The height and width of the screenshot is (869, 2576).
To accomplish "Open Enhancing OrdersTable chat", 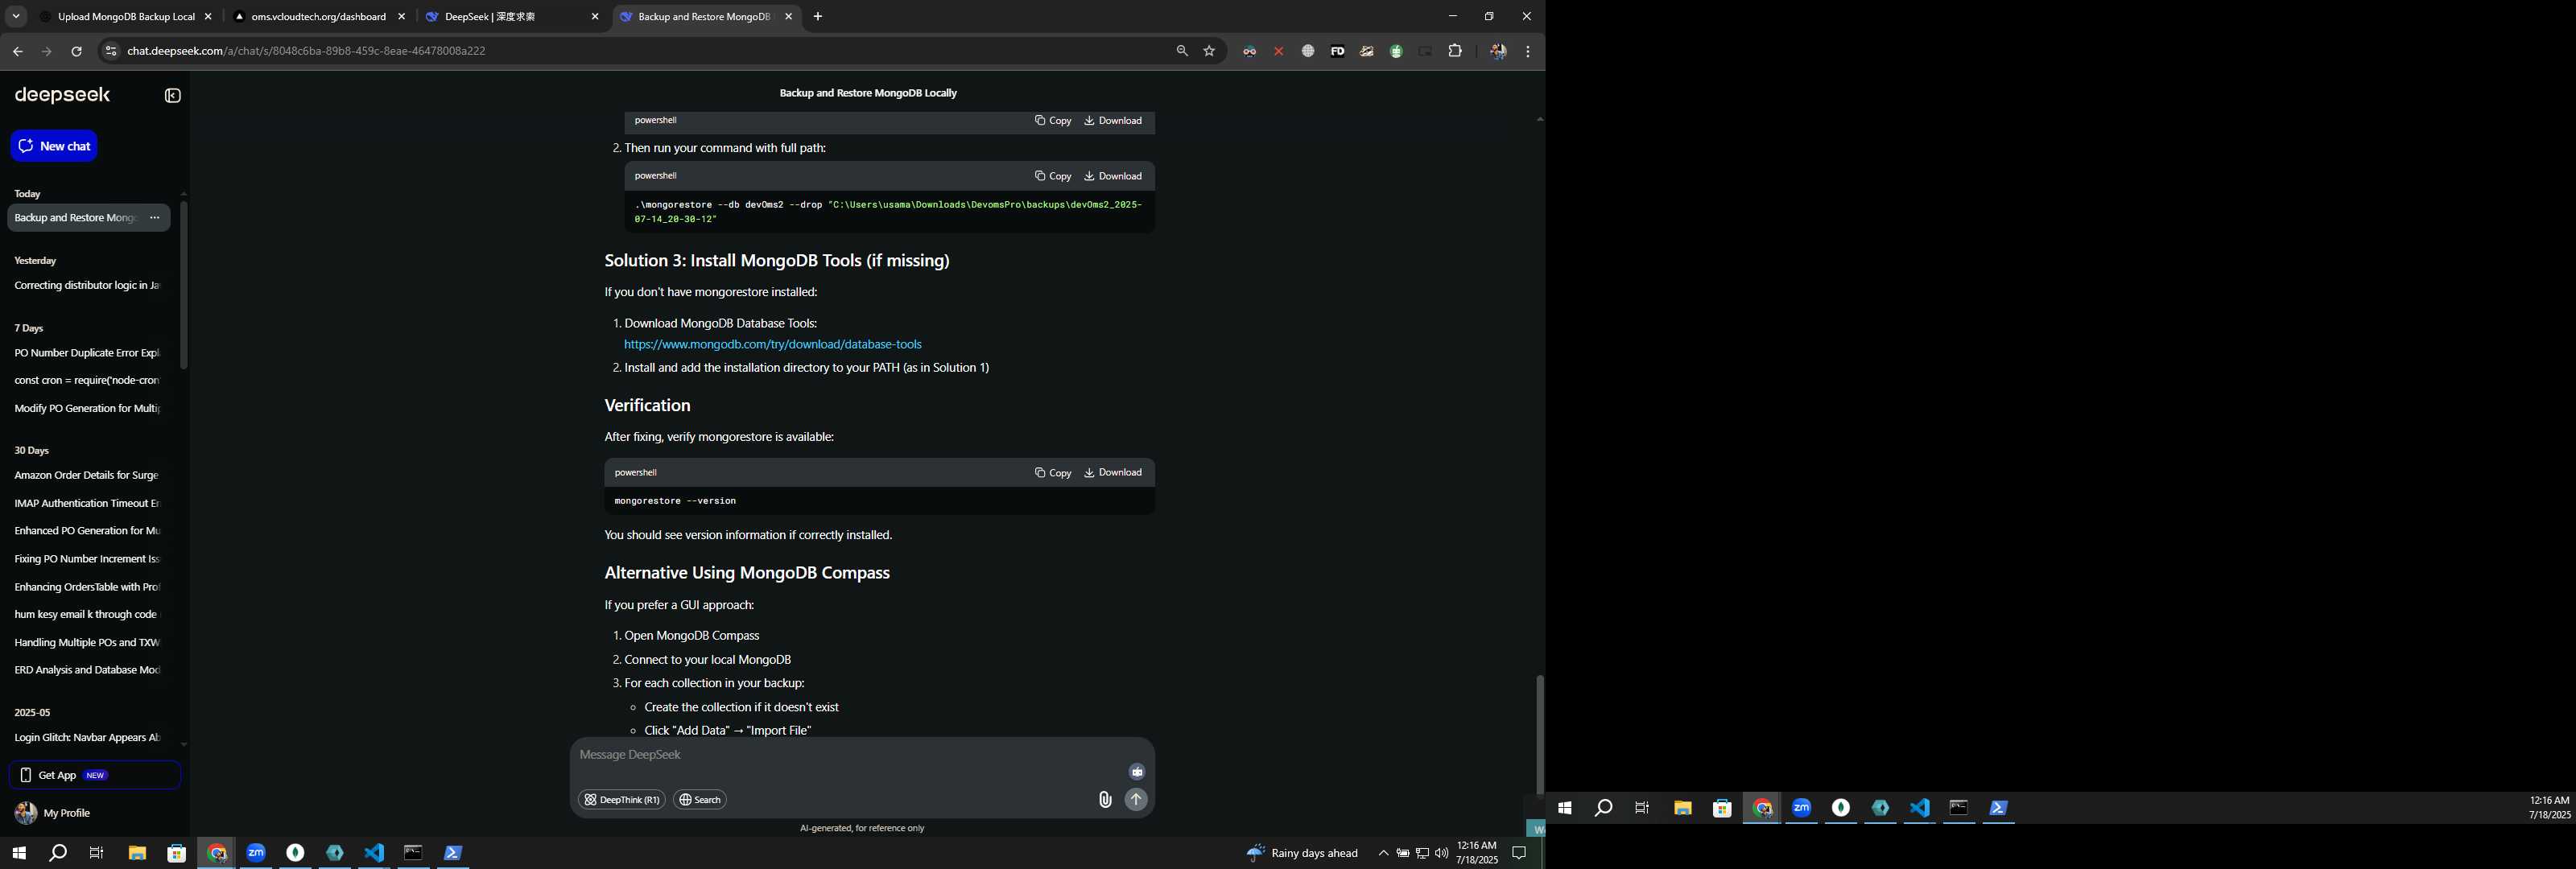I will (87, 587).
